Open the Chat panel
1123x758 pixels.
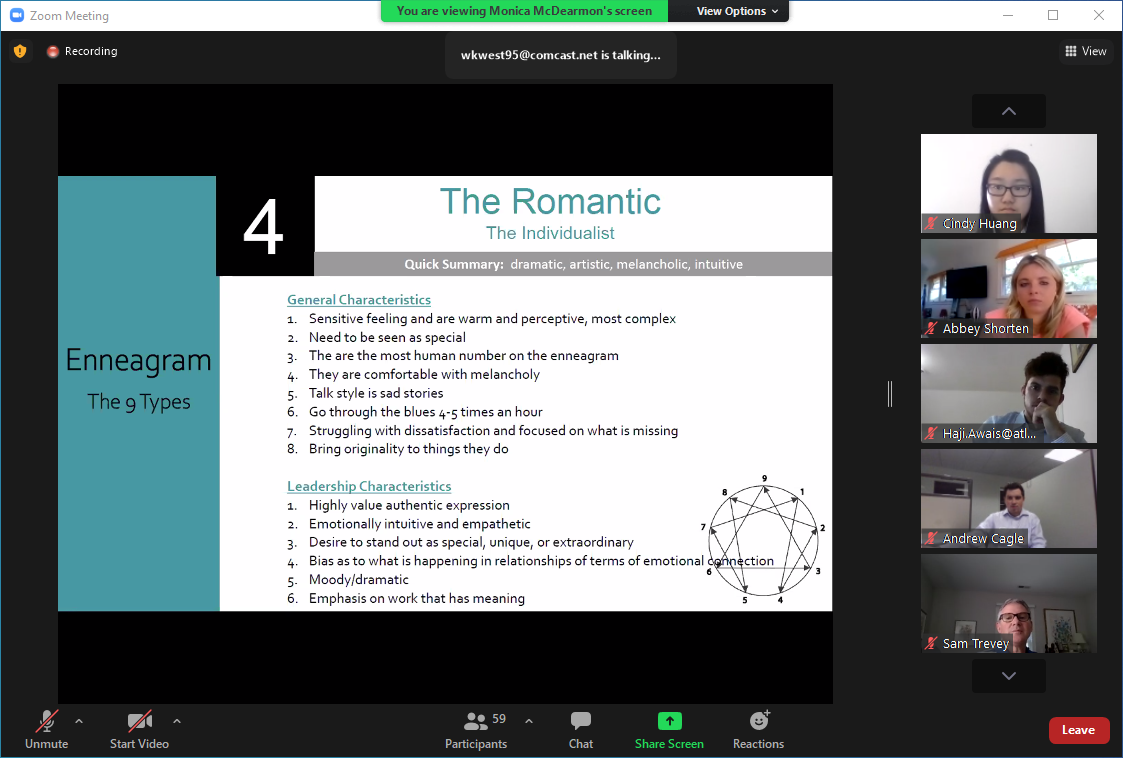click(x=581, y=721)
